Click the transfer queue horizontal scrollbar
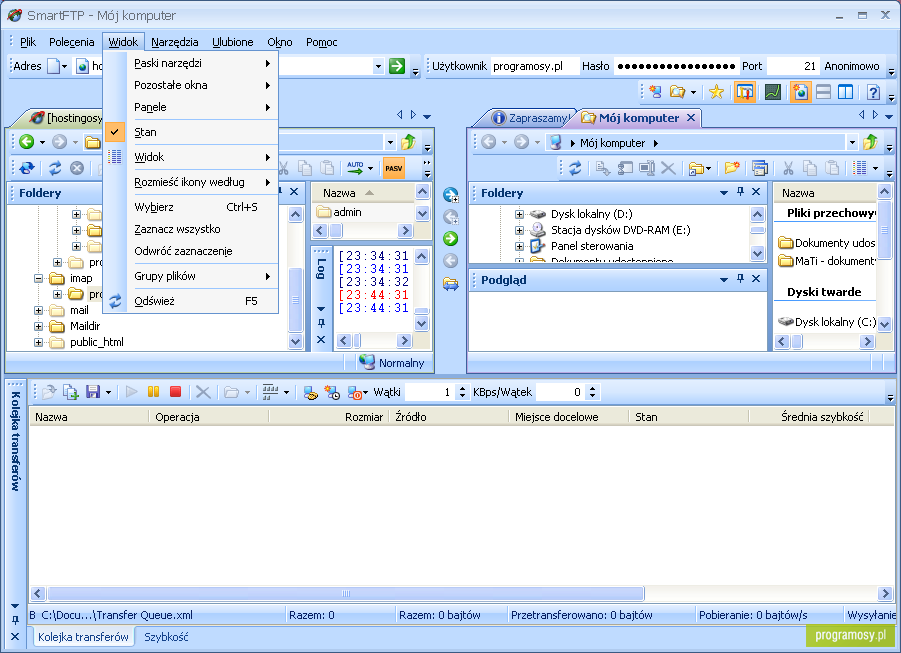Viewport: 901px width, 653px height. (346, 593)
